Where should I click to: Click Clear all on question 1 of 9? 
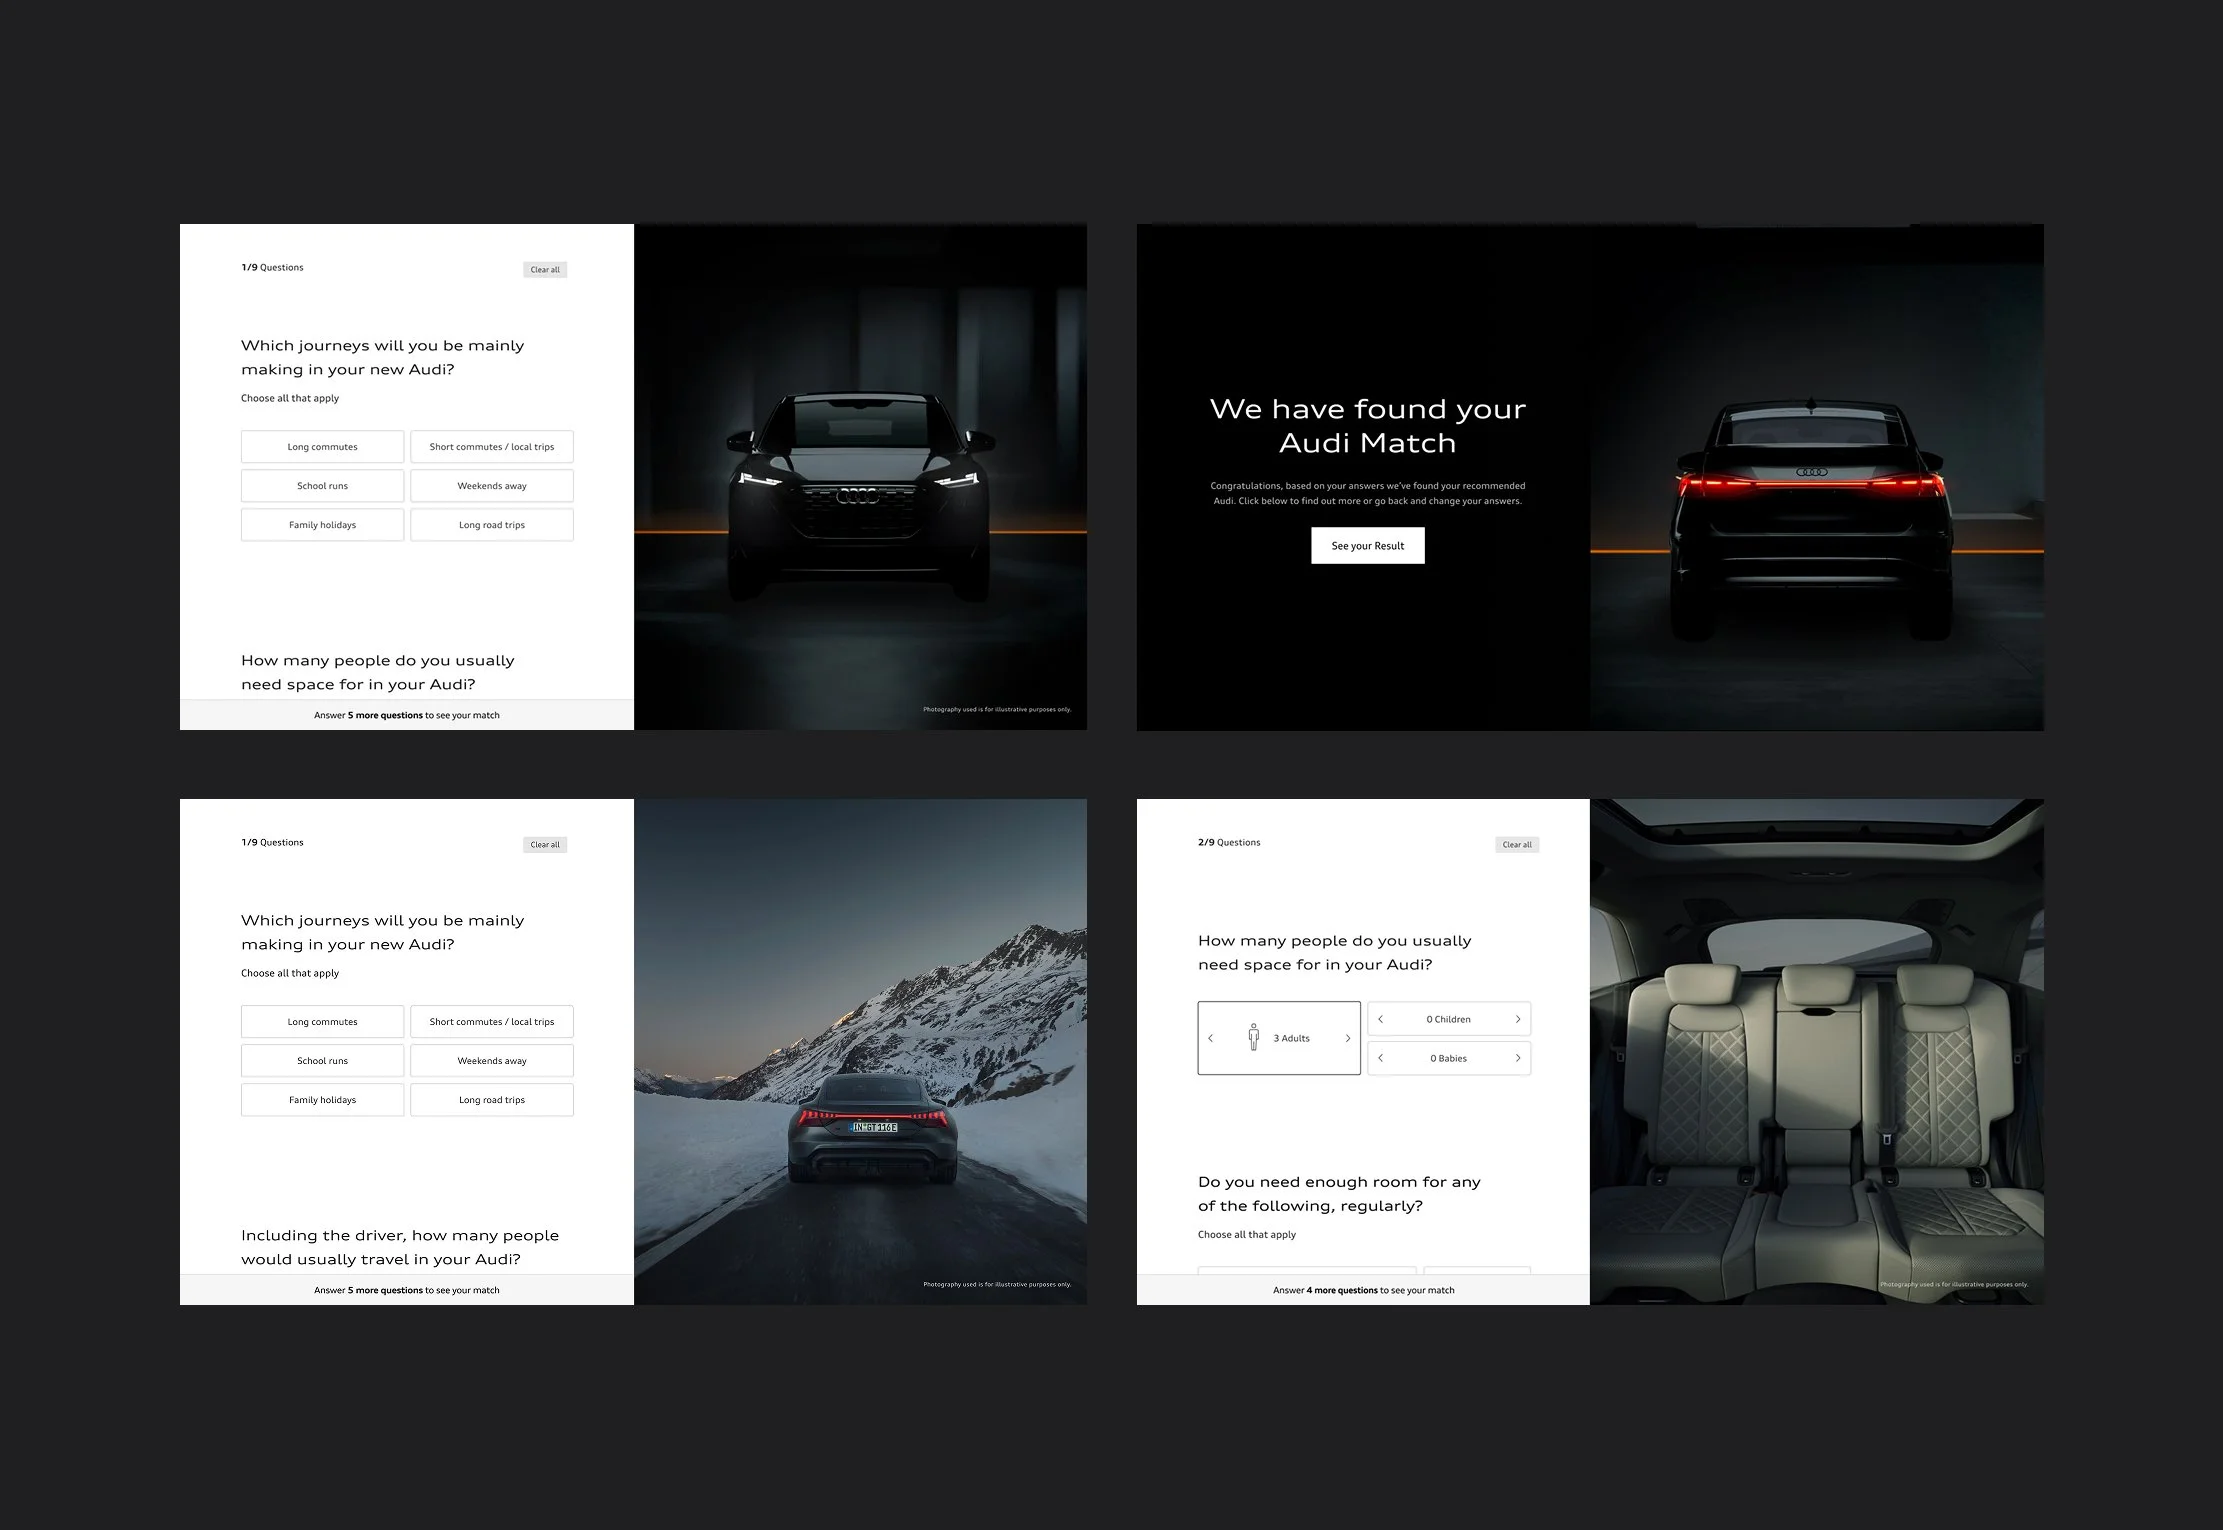click(545, 269)
